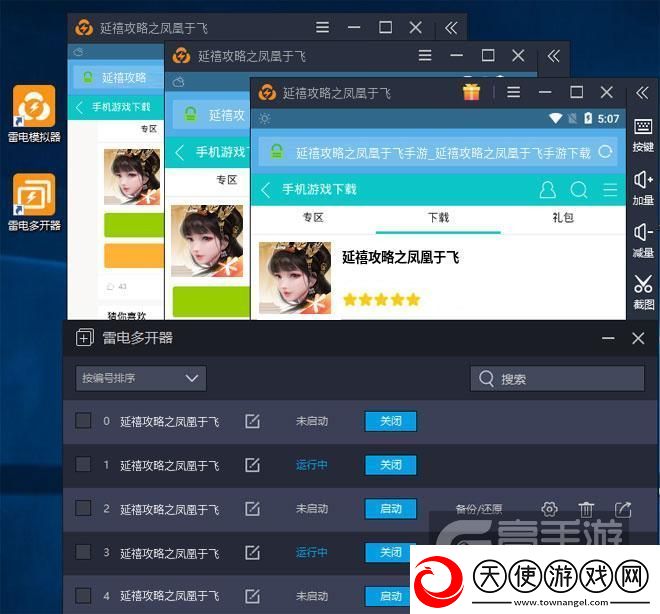The width and height of the screenshot is (660, 614).
Task: Click the Wi-Fi icon in Android status bar
Action: point(555,118)
